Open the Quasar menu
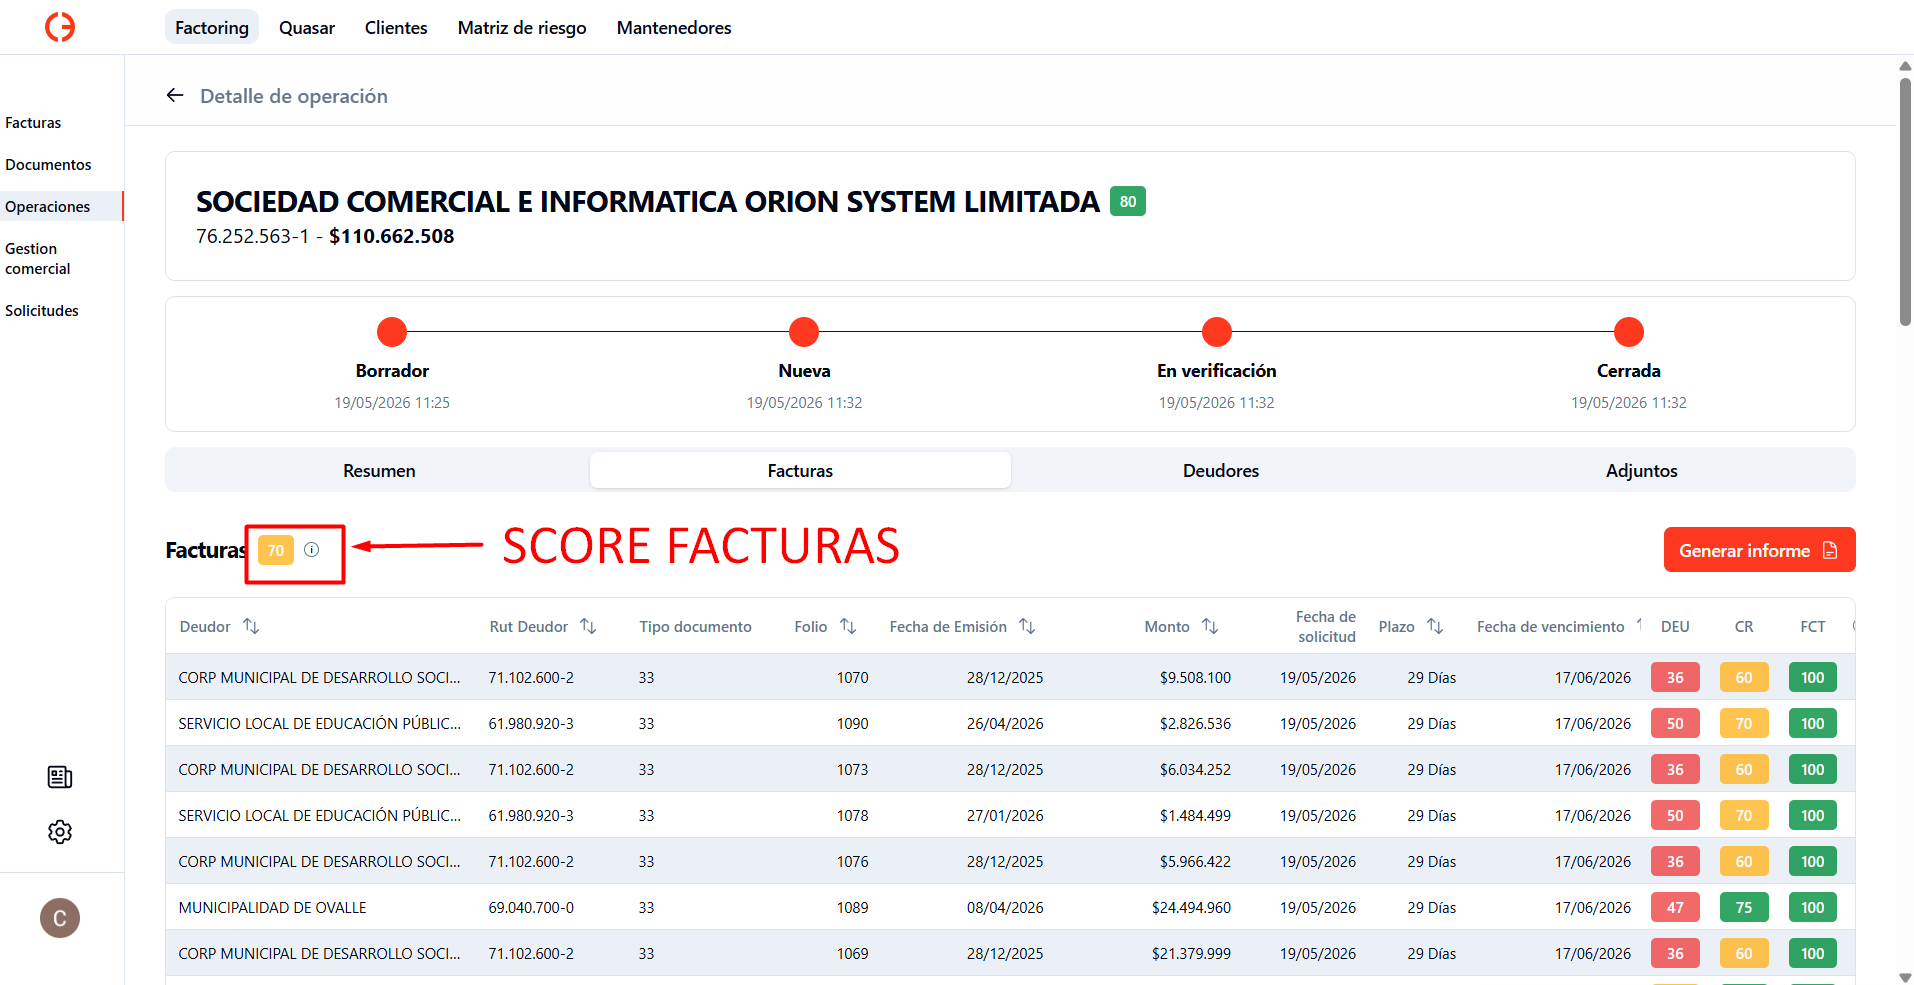 307,27
